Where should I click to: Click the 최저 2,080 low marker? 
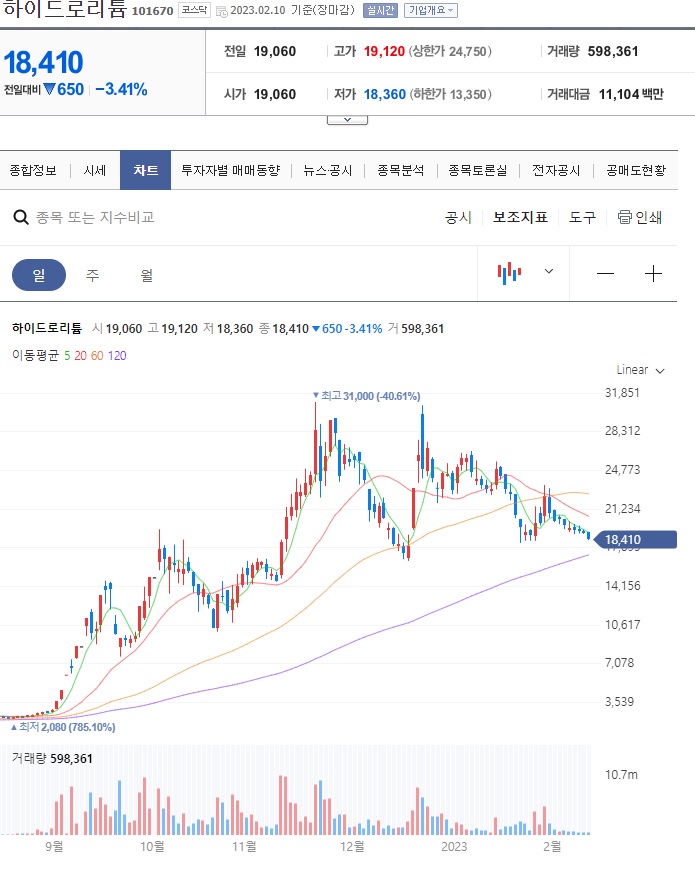coord(63,727)
